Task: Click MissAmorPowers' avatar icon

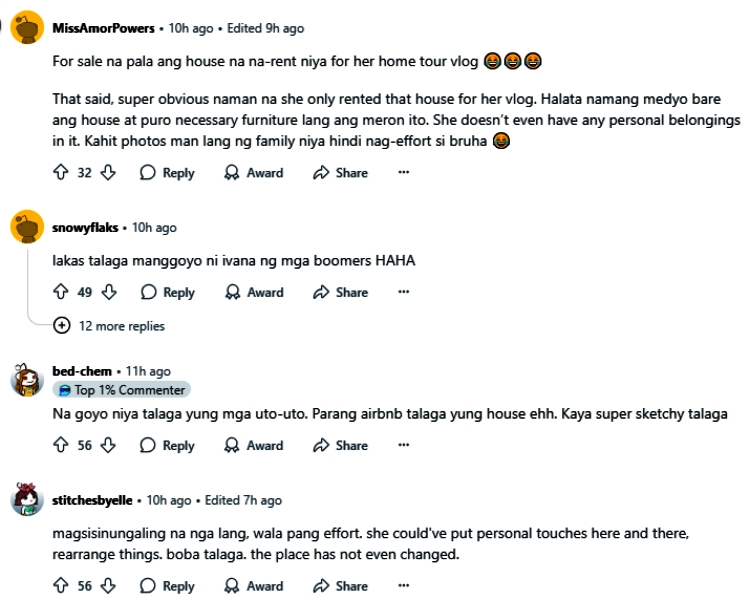Action: [26, 29]
